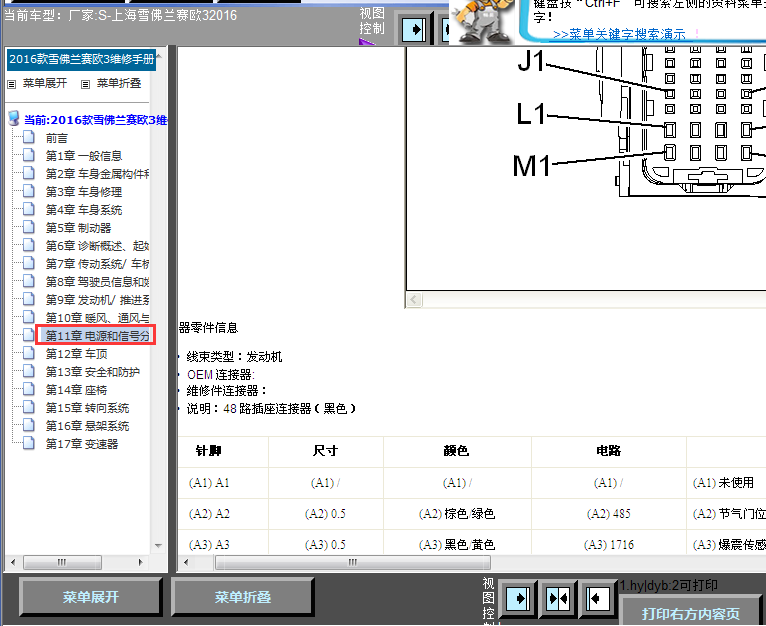766x626 pixels.
Task: Click the computer icon at the tree root
Action: click(14, 119)
